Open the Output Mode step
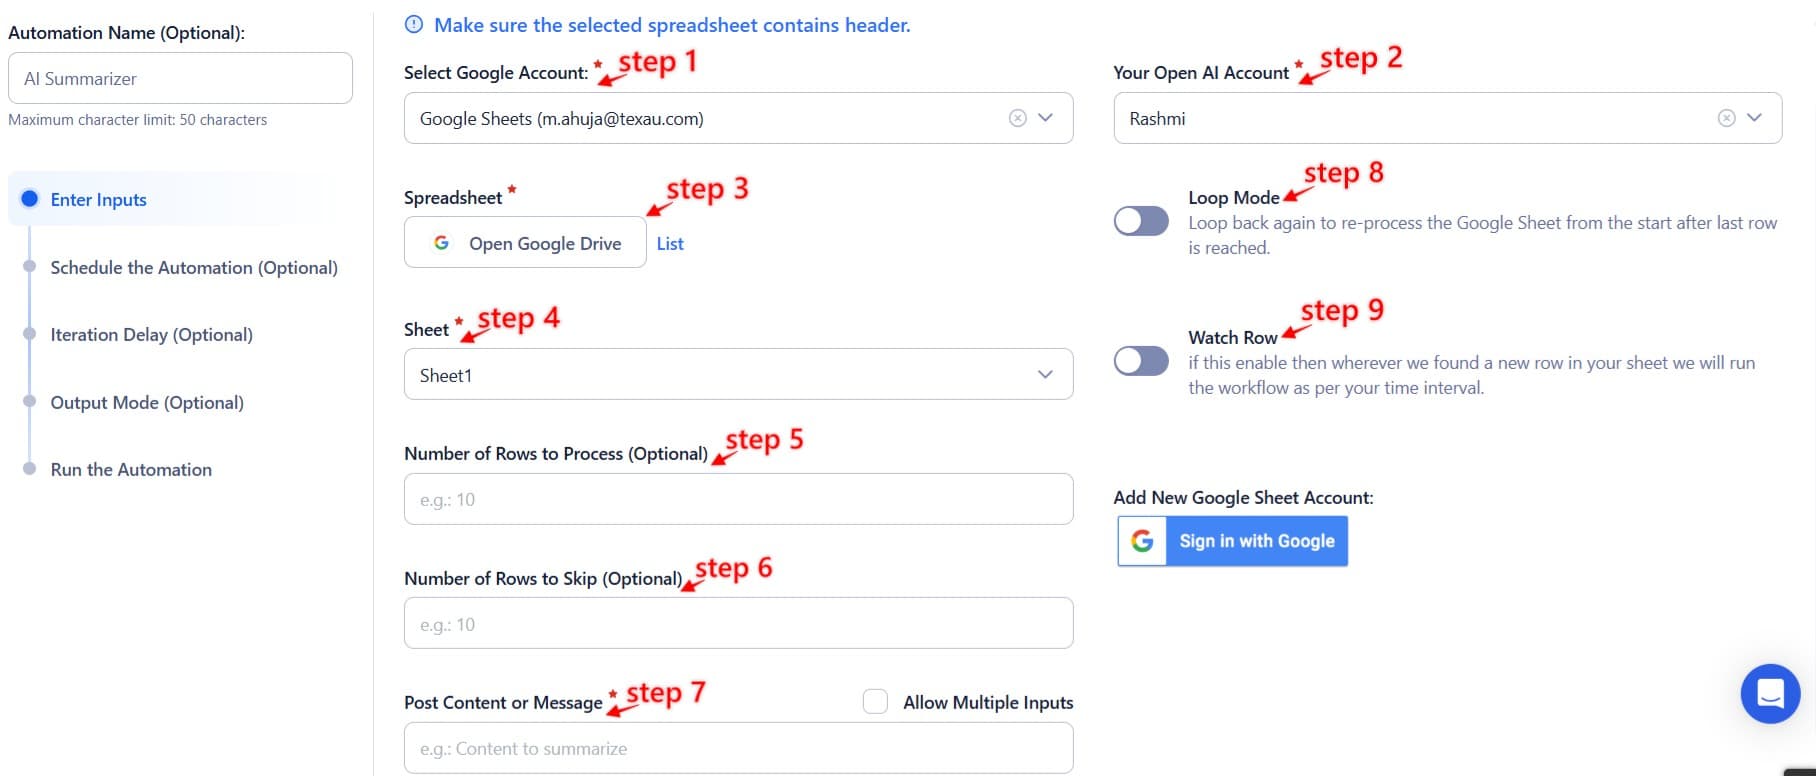The image size is (1816, 776). (x=147, y=402)
